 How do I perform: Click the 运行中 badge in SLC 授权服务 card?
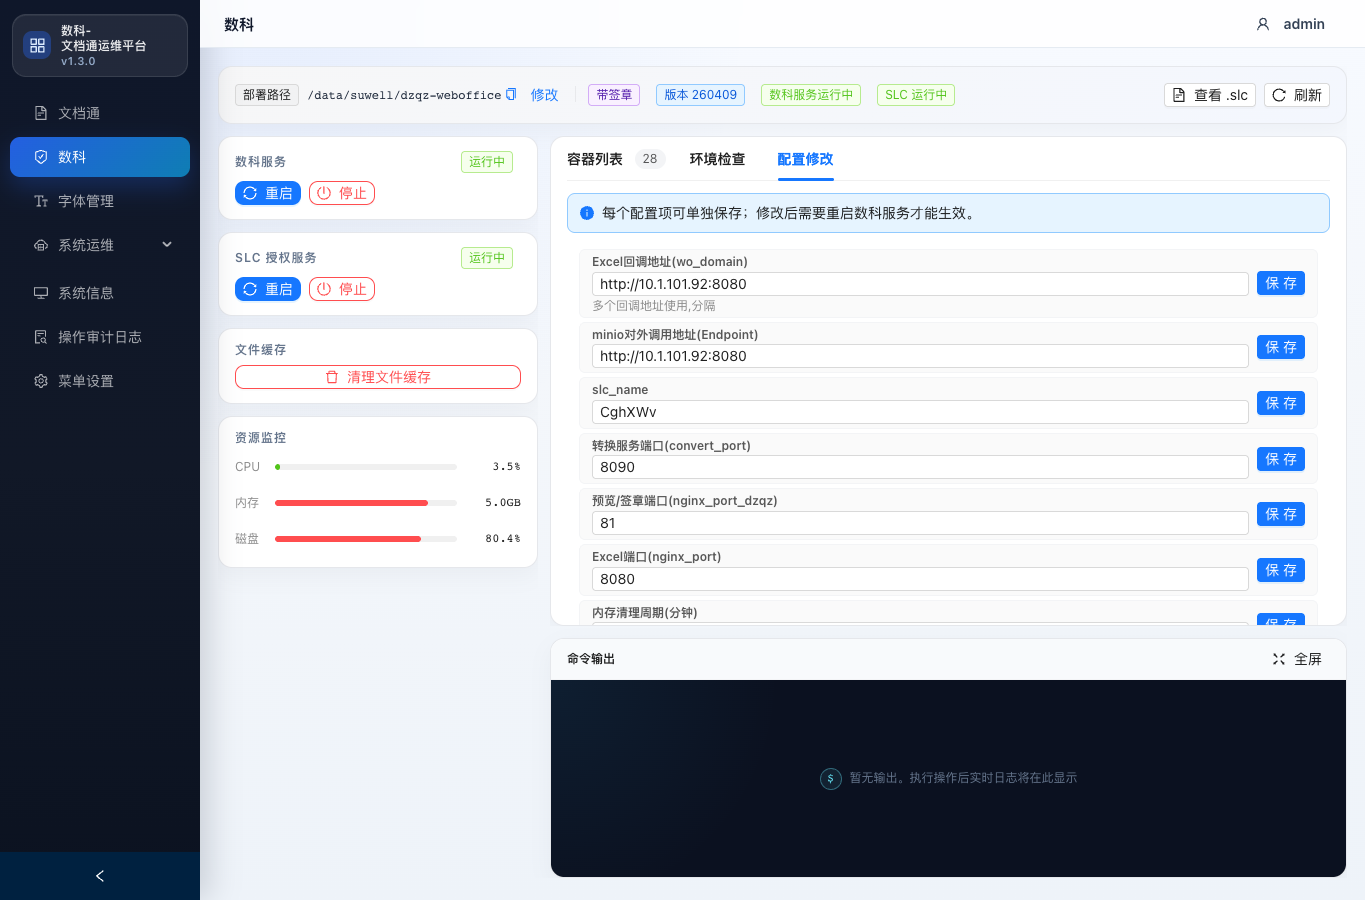[487, 258]
